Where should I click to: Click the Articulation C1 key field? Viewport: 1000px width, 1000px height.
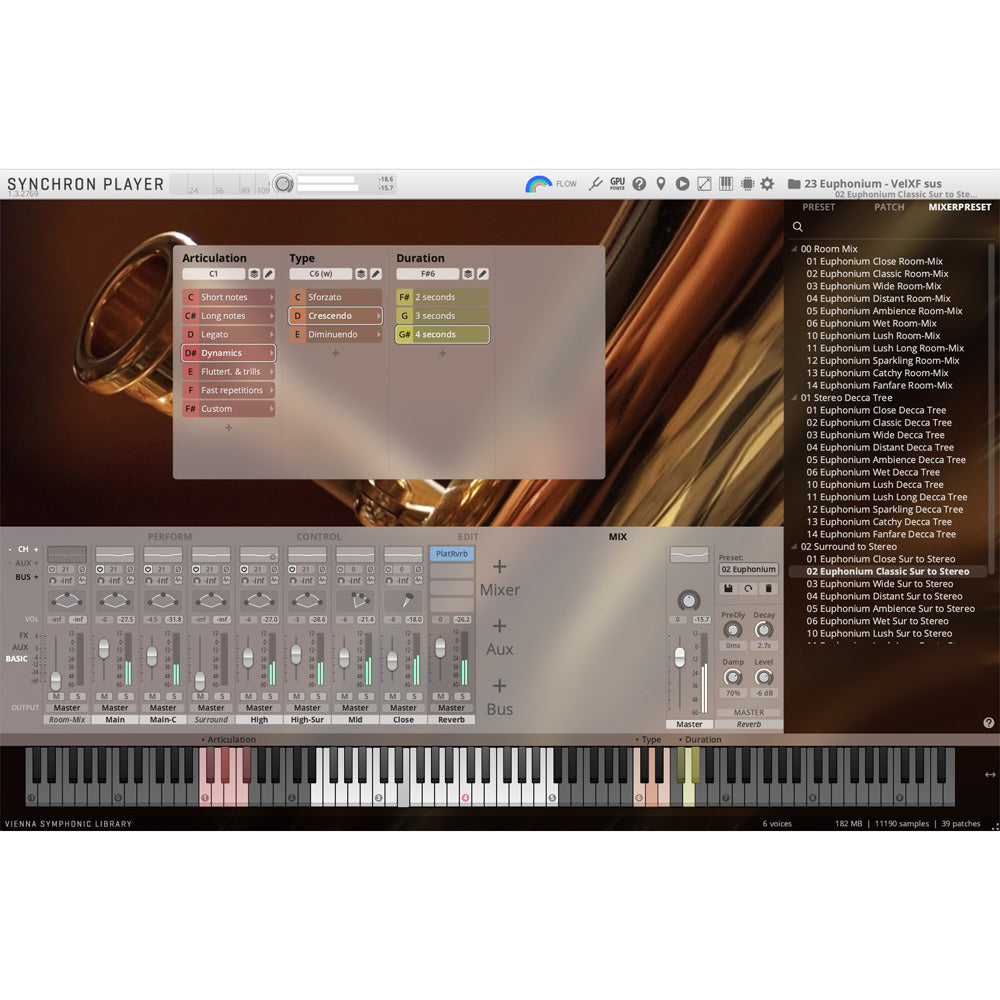pos(214,274)
